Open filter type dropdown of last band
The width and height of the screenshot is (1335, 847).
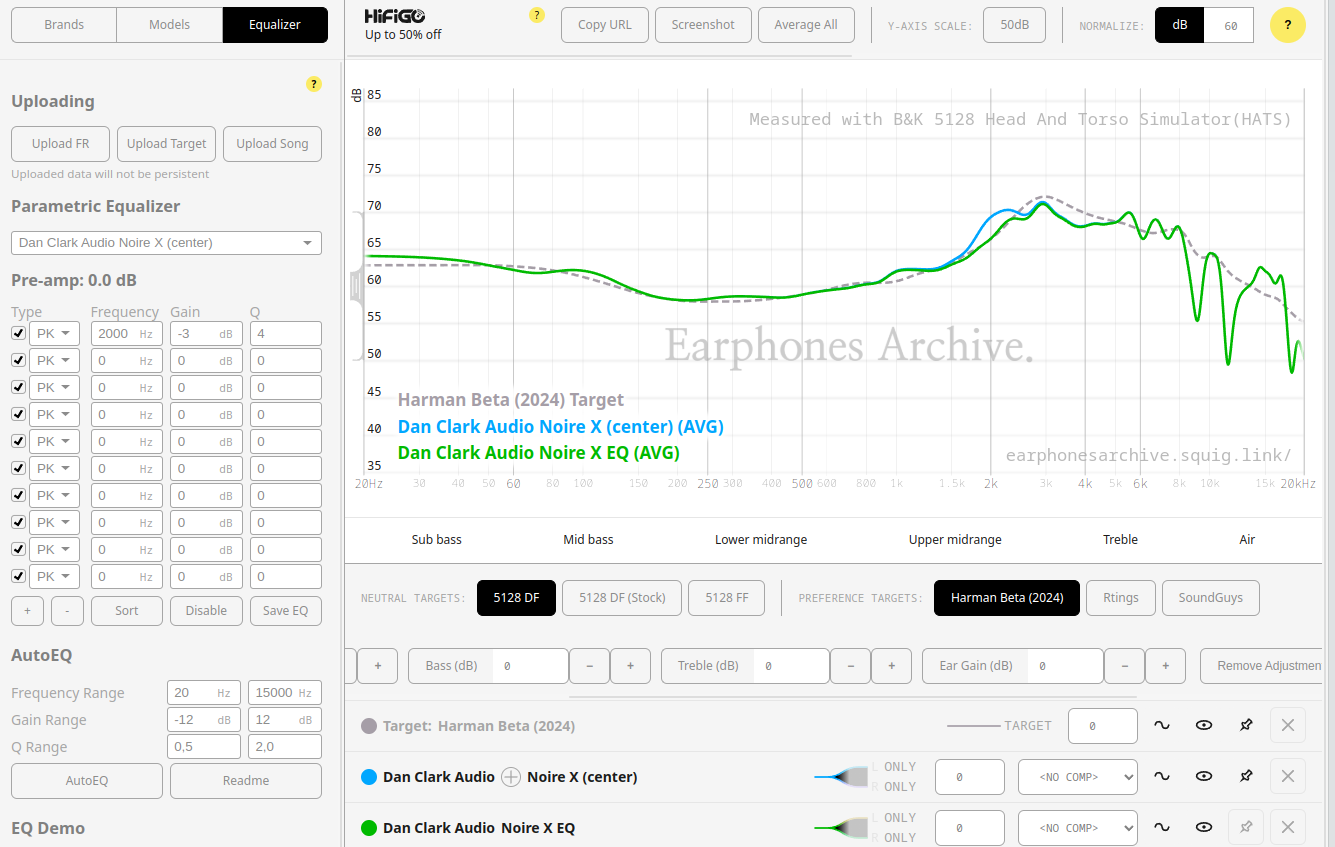(54, 576)
